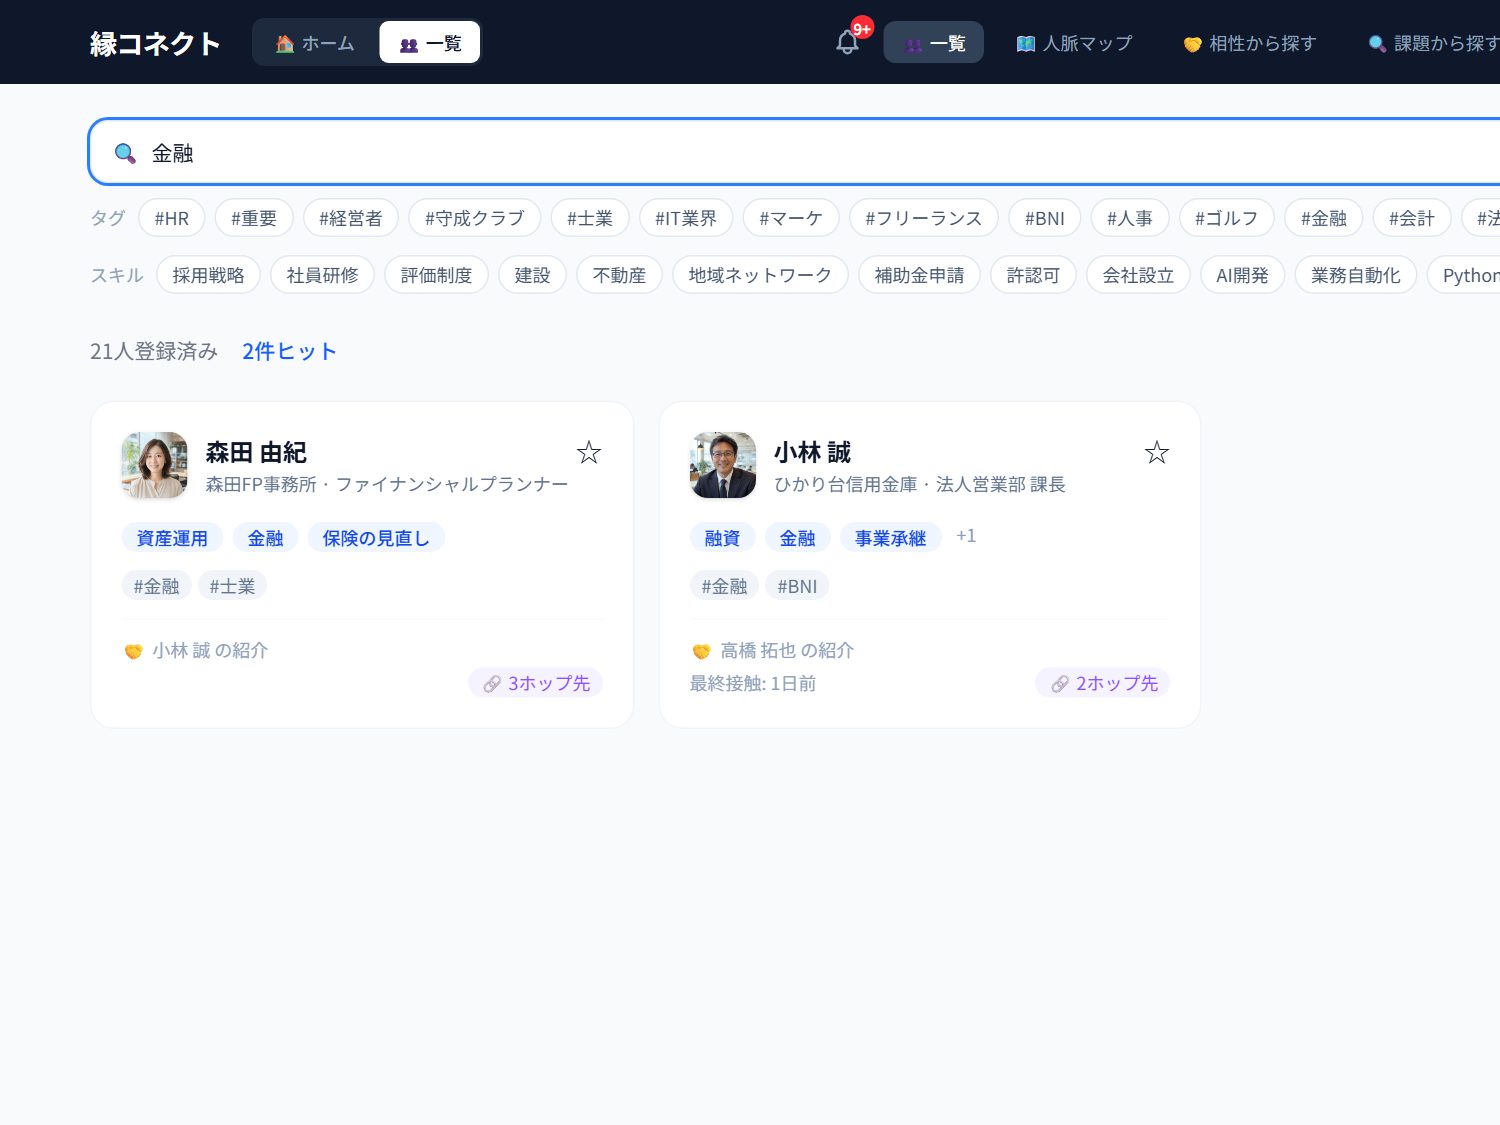Open 人脈マップ in the top navigation
The image size is (1500, 1125).
click(1074, 43)
